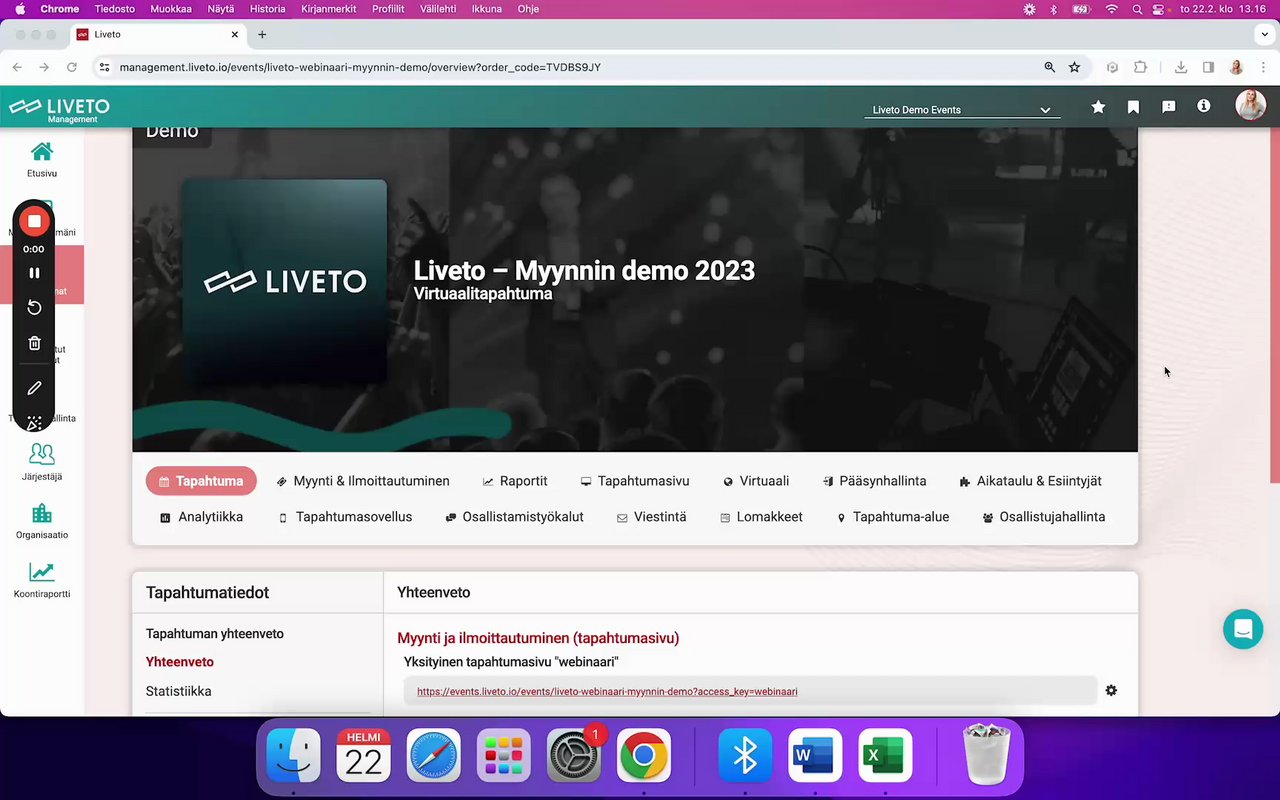Open the chat support widget
The height and width of the screenshot is (800, 1280).
pos(1243,629)
